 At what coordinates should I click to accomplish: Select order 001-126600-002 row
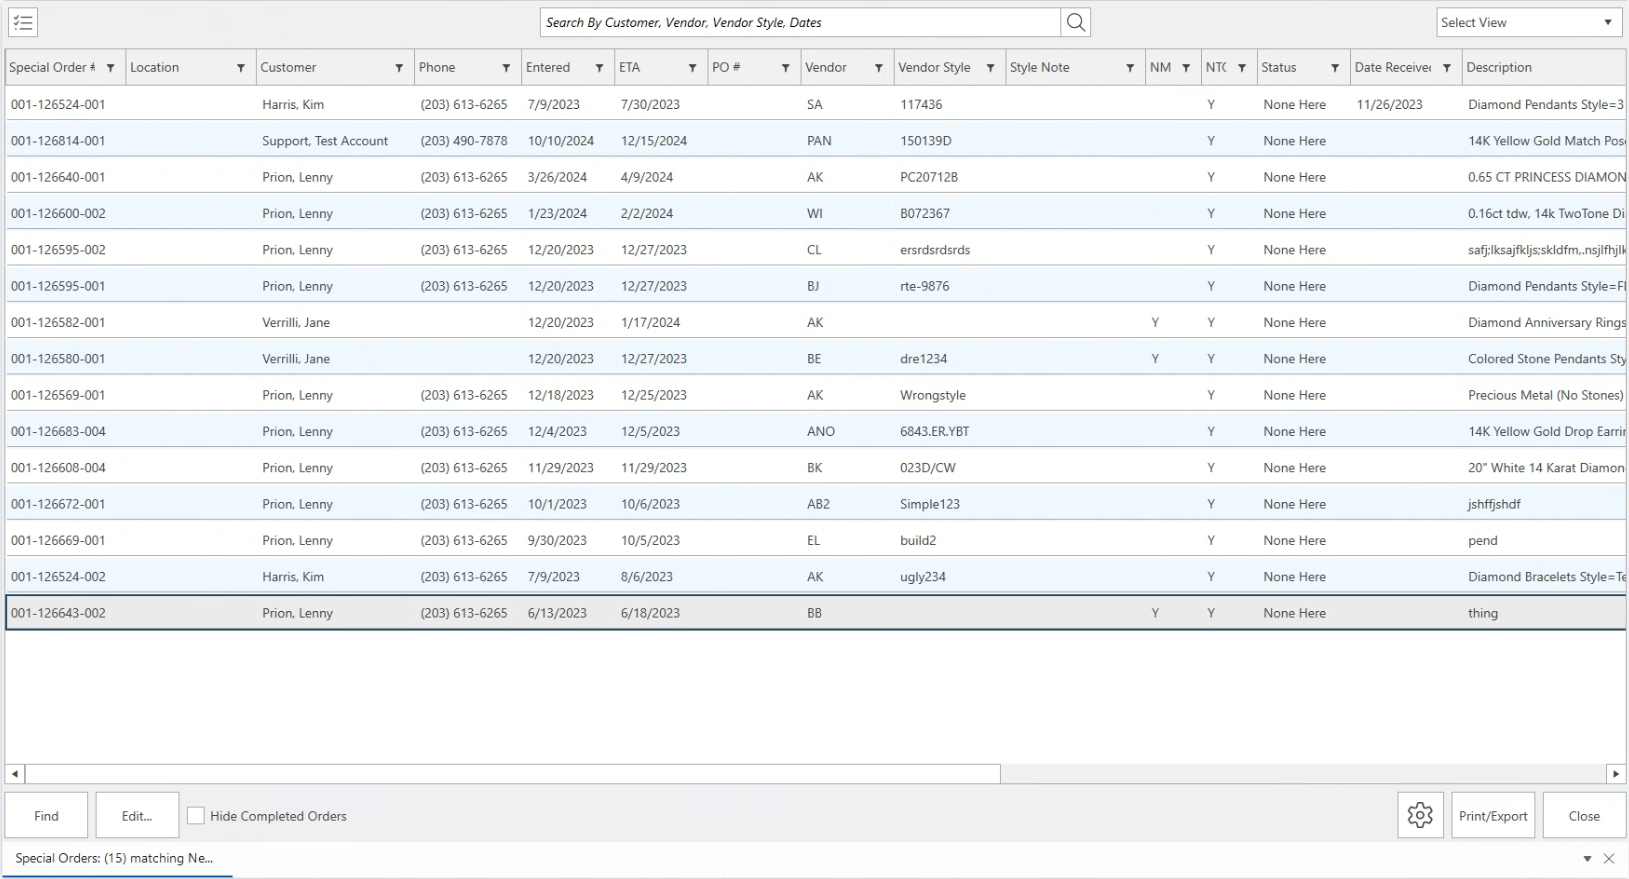[x=815, y=213]
